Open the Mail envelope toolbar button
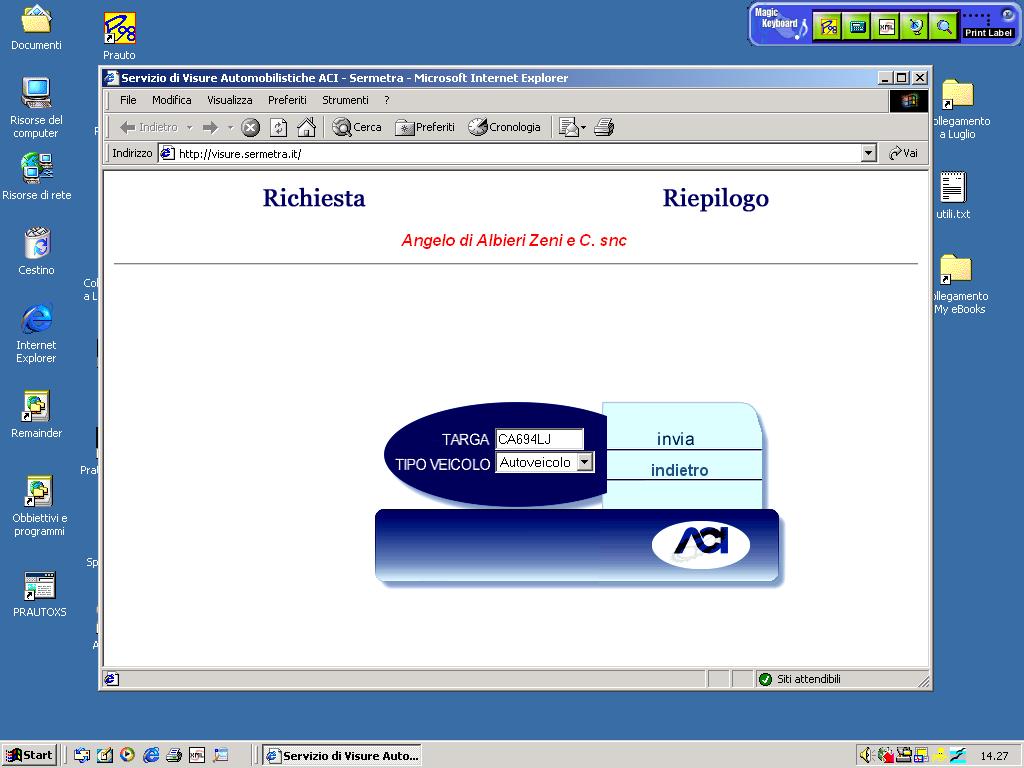 pos(572,127)
